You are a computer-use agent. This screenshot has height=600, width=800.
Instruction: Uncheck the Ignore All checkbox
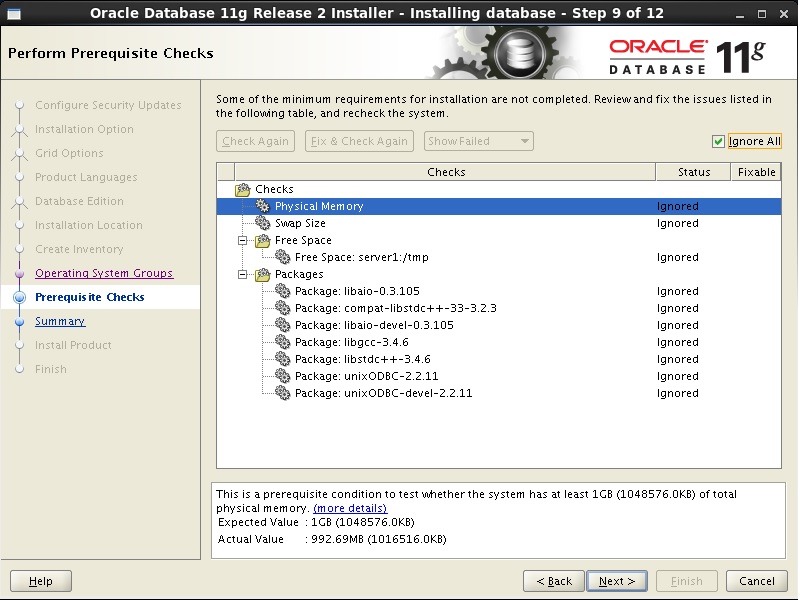click(718, 141)
